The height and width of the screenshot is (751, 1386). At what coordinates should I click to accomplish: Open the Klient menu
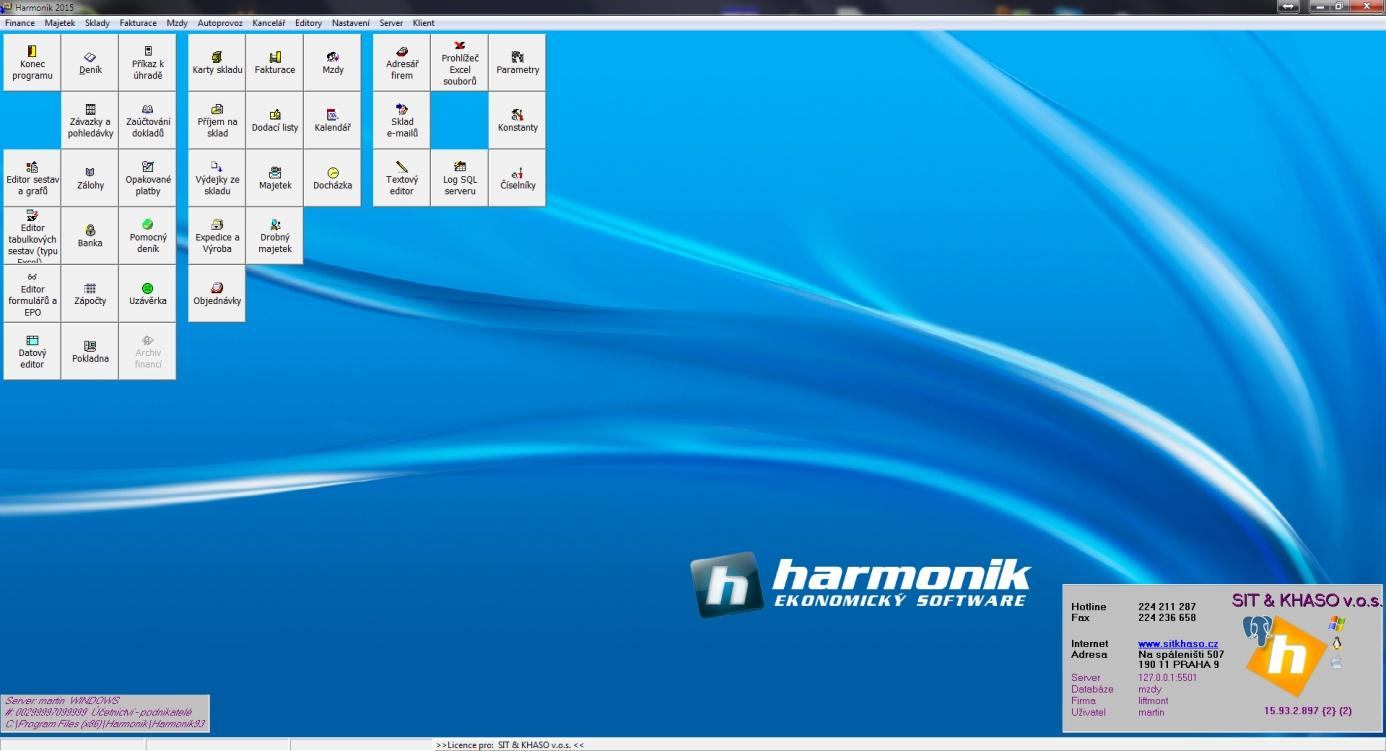point(424,22)
